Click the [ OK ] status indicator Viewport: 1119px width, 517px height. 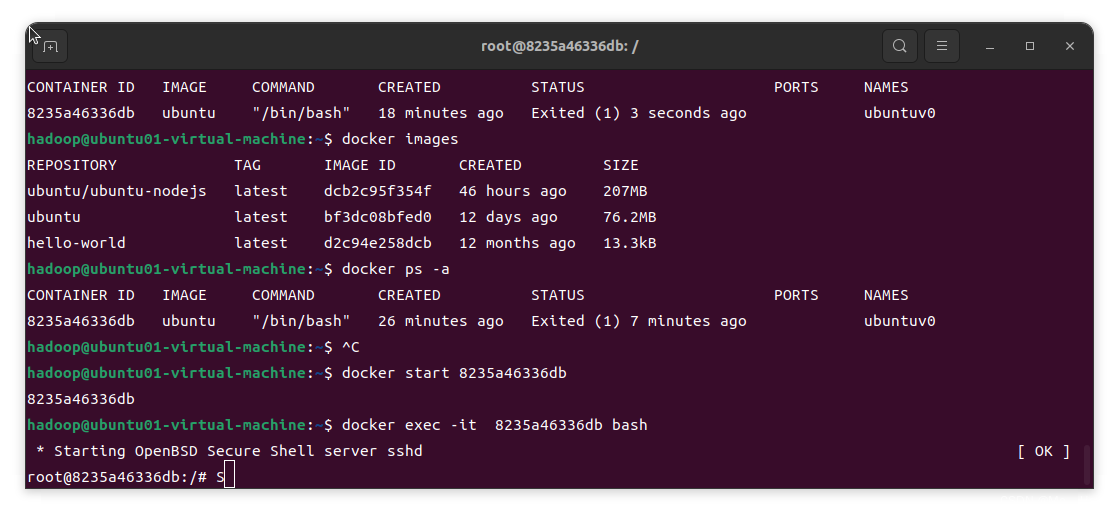(x=1043, y=451)
